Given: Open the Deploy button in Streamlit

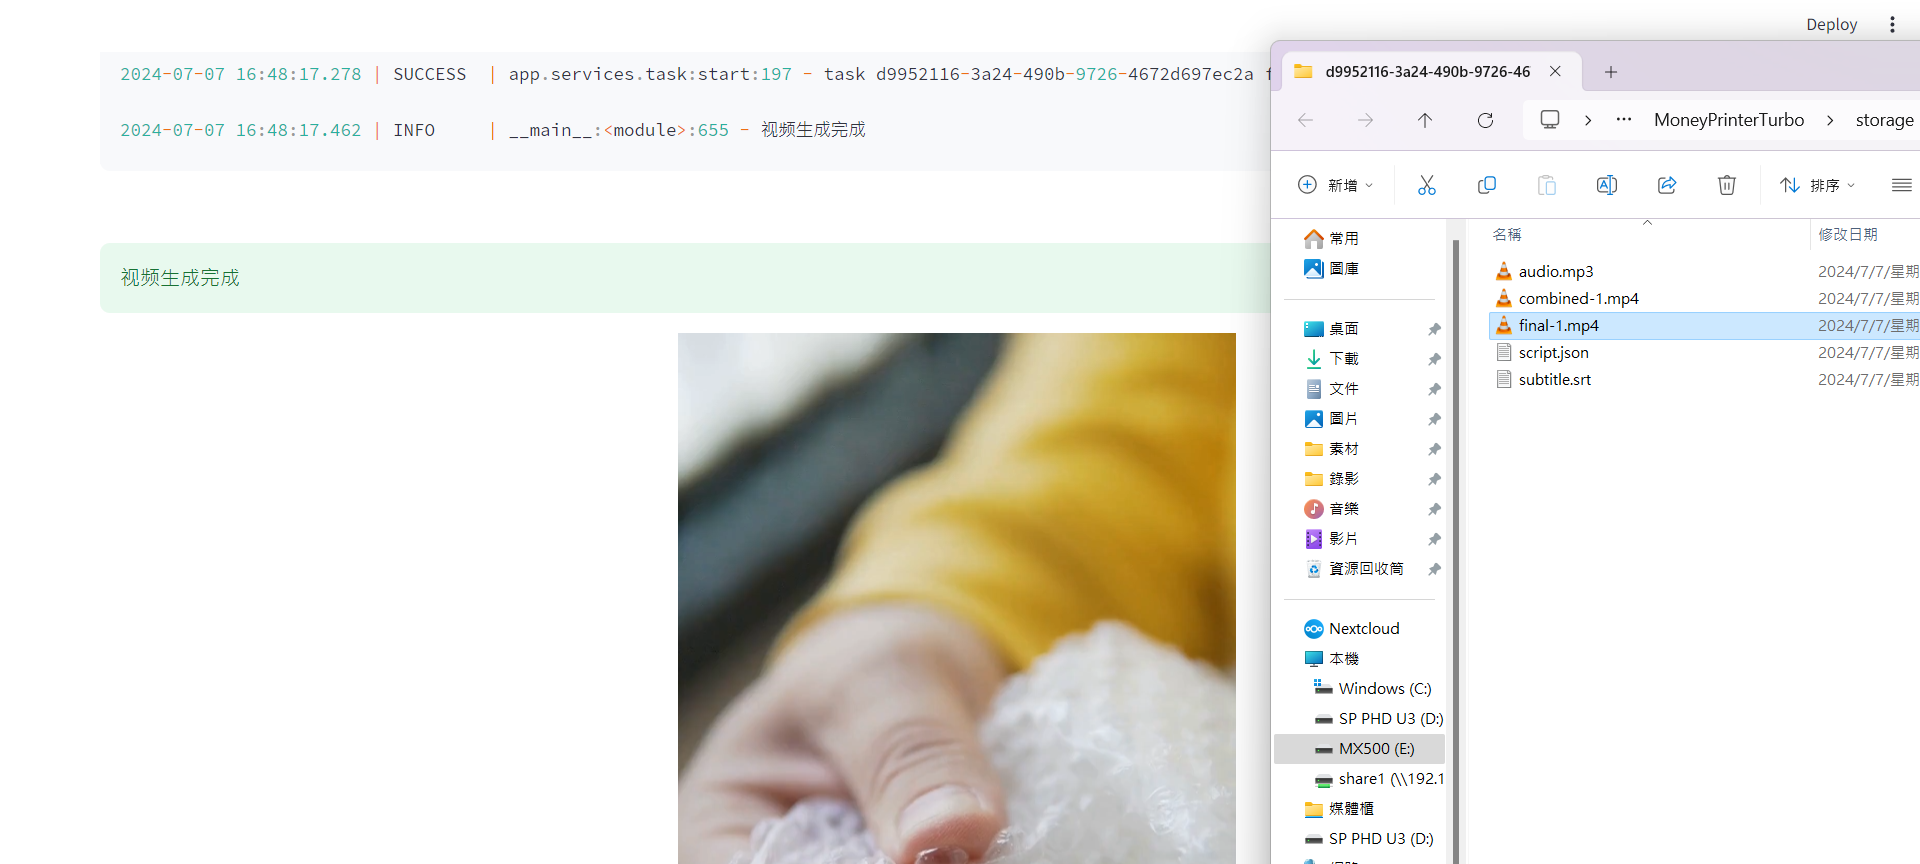Looking at the screenshot, I should (x=1831, y=24).
